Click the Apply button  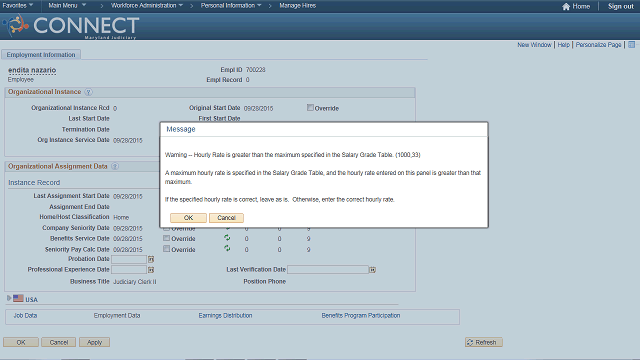[x=94, y=342]
